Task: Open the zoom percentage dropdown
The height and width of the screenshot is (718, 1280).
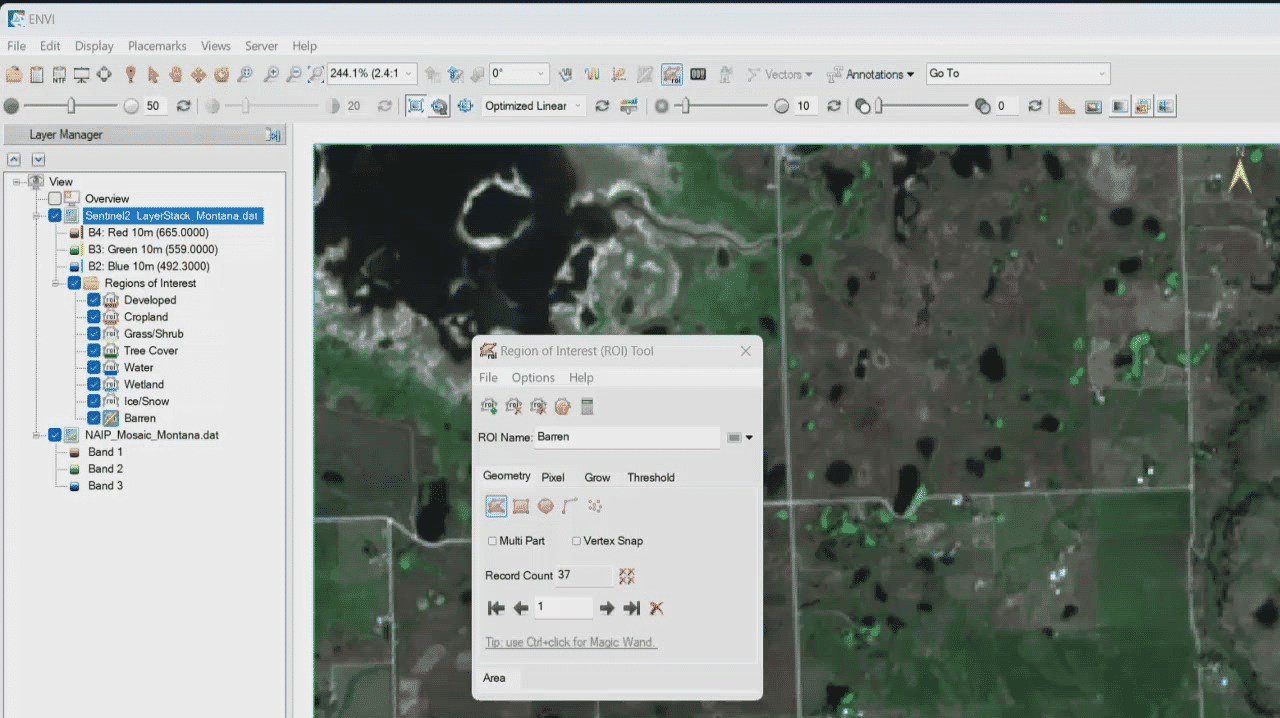Action: pyautogui.click(x=410, y=74)
